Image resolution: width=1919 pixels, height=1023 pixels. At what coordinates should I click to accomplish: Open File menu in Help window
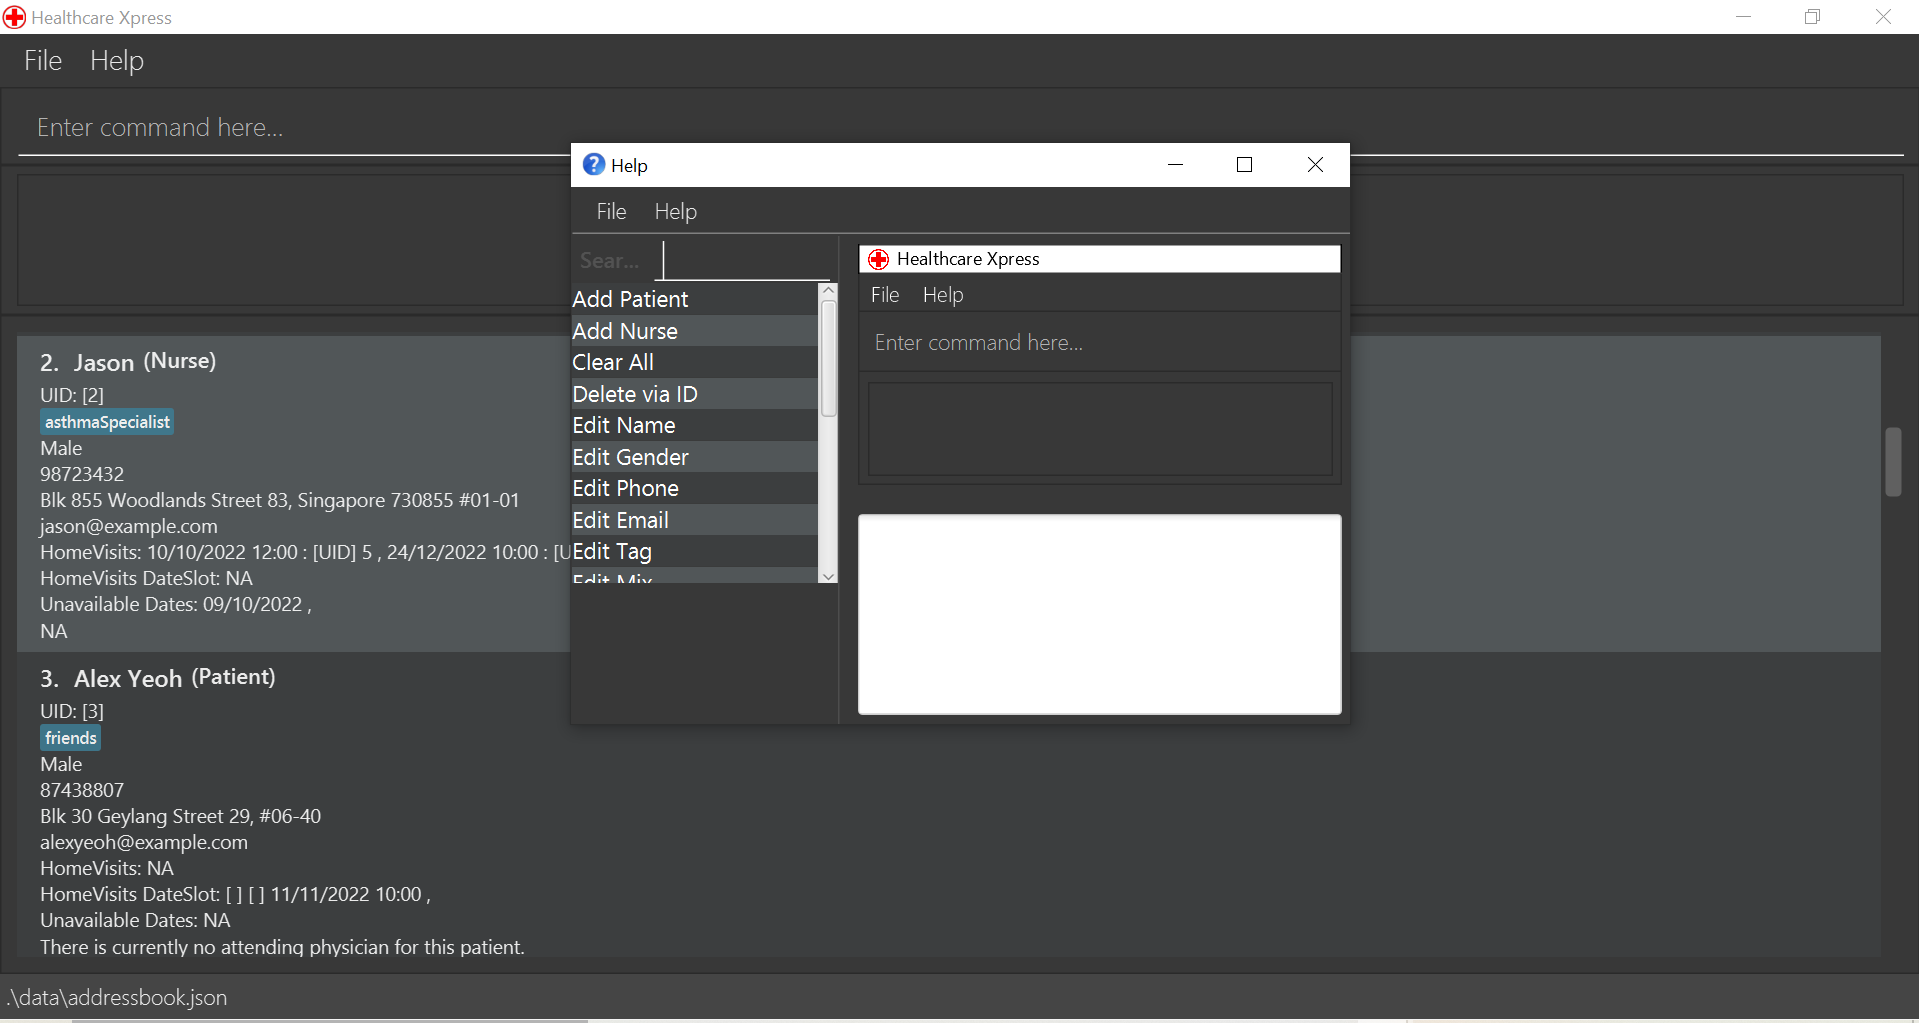[611, 212]
